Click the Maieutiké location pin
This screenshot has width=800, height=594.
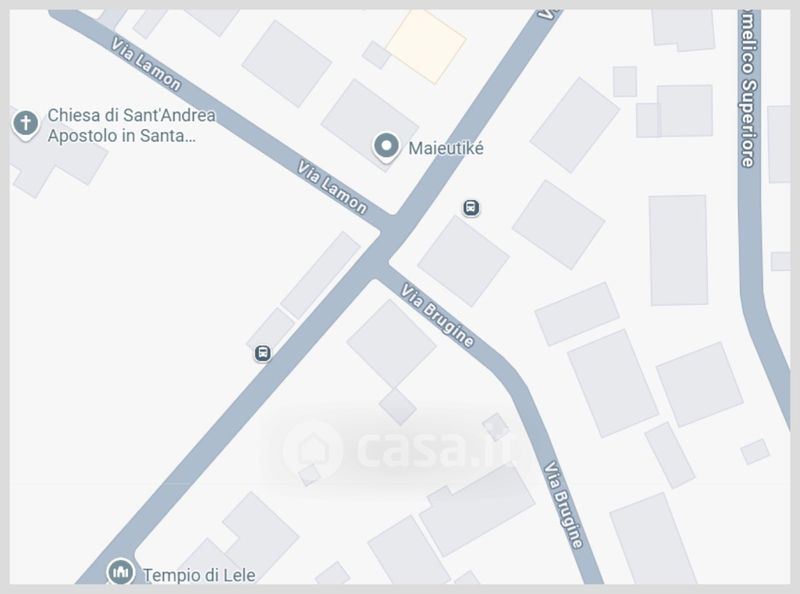click(x=386, y=147)
